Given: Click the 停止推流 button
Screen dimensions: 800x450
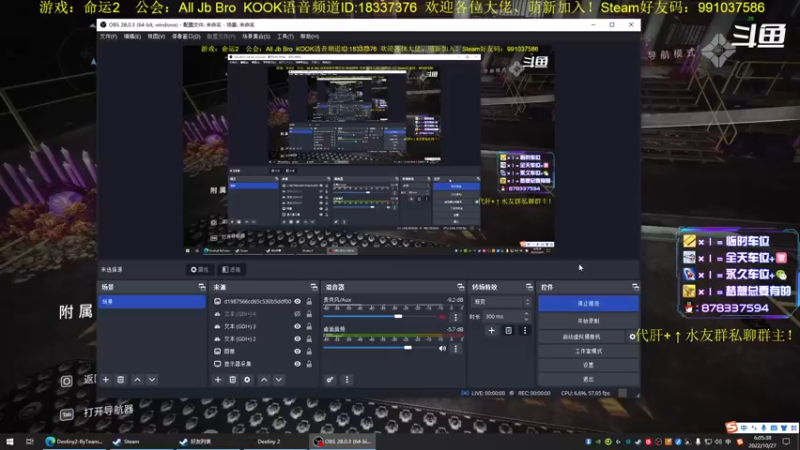Looking at the screenshot, I should point(588,303).
